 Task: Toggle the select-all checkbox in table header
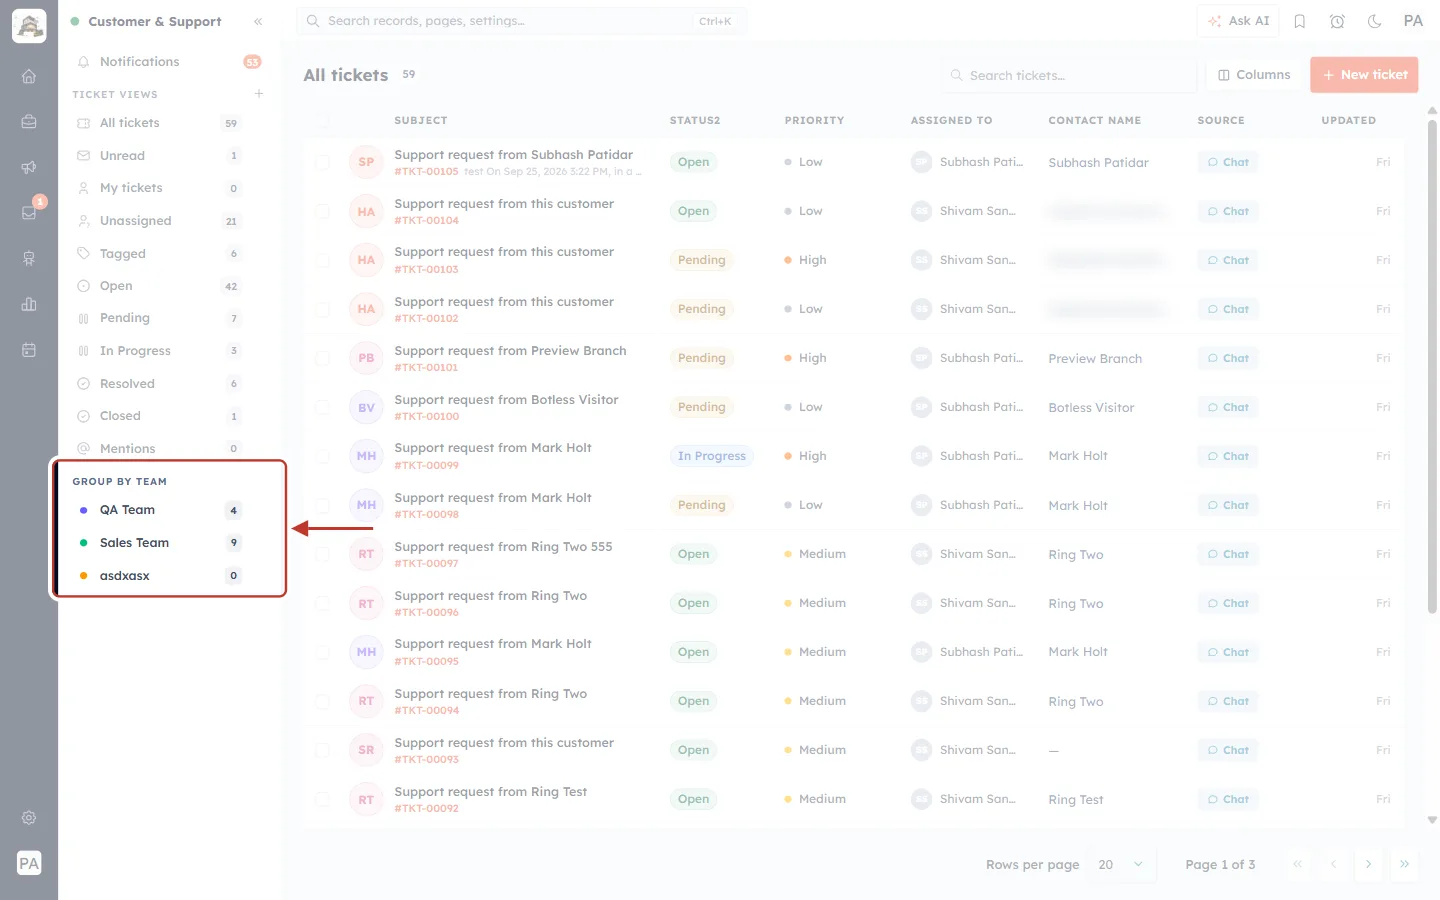pos(322,120)
